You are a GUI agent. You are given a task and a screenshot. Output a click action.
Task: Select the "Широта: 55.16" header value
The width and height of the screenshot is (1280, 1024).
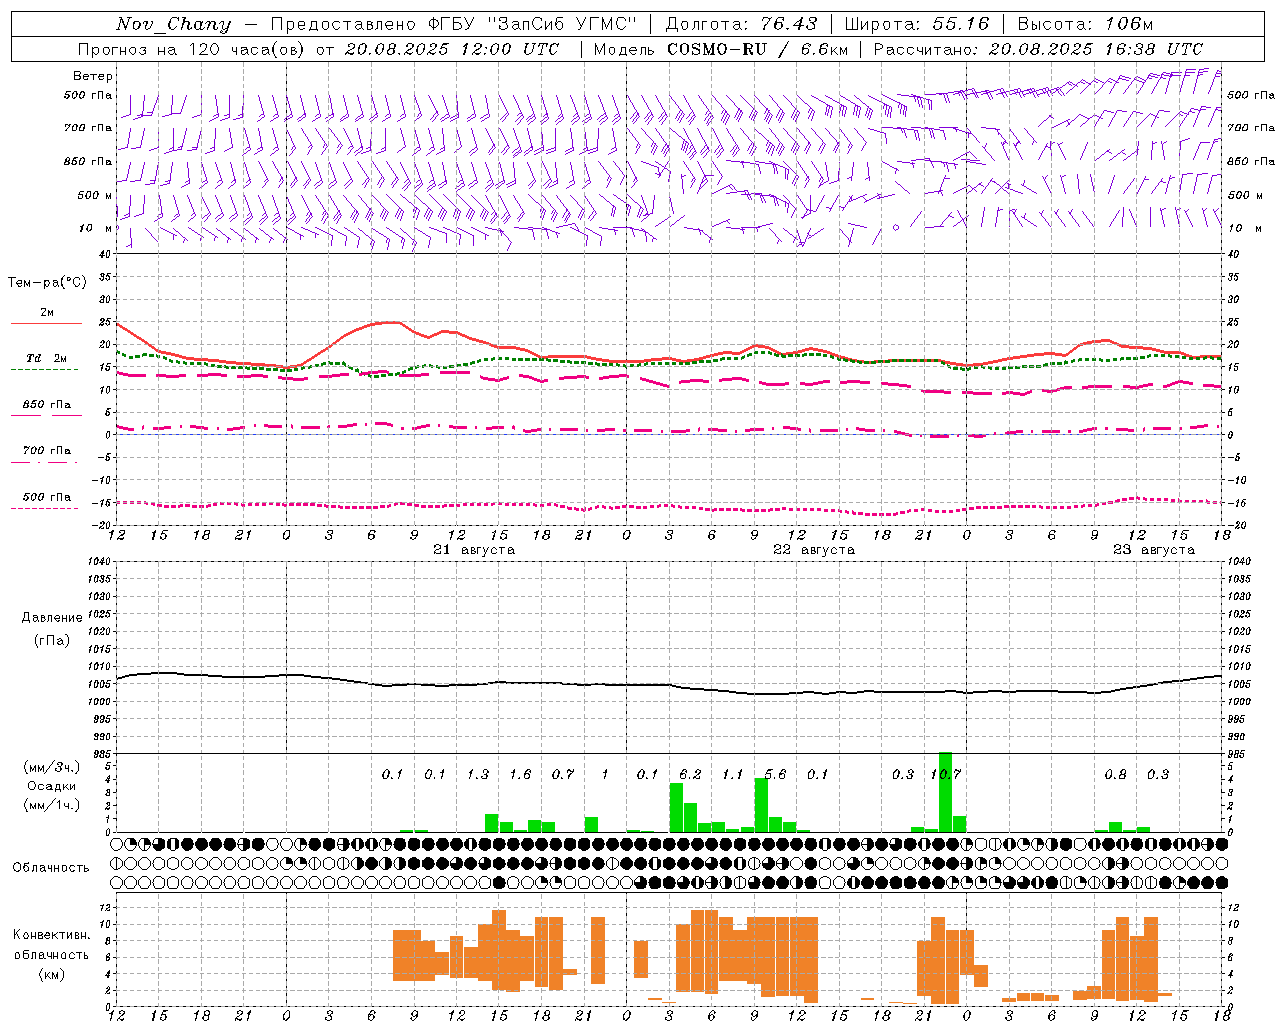pos(917,24)
